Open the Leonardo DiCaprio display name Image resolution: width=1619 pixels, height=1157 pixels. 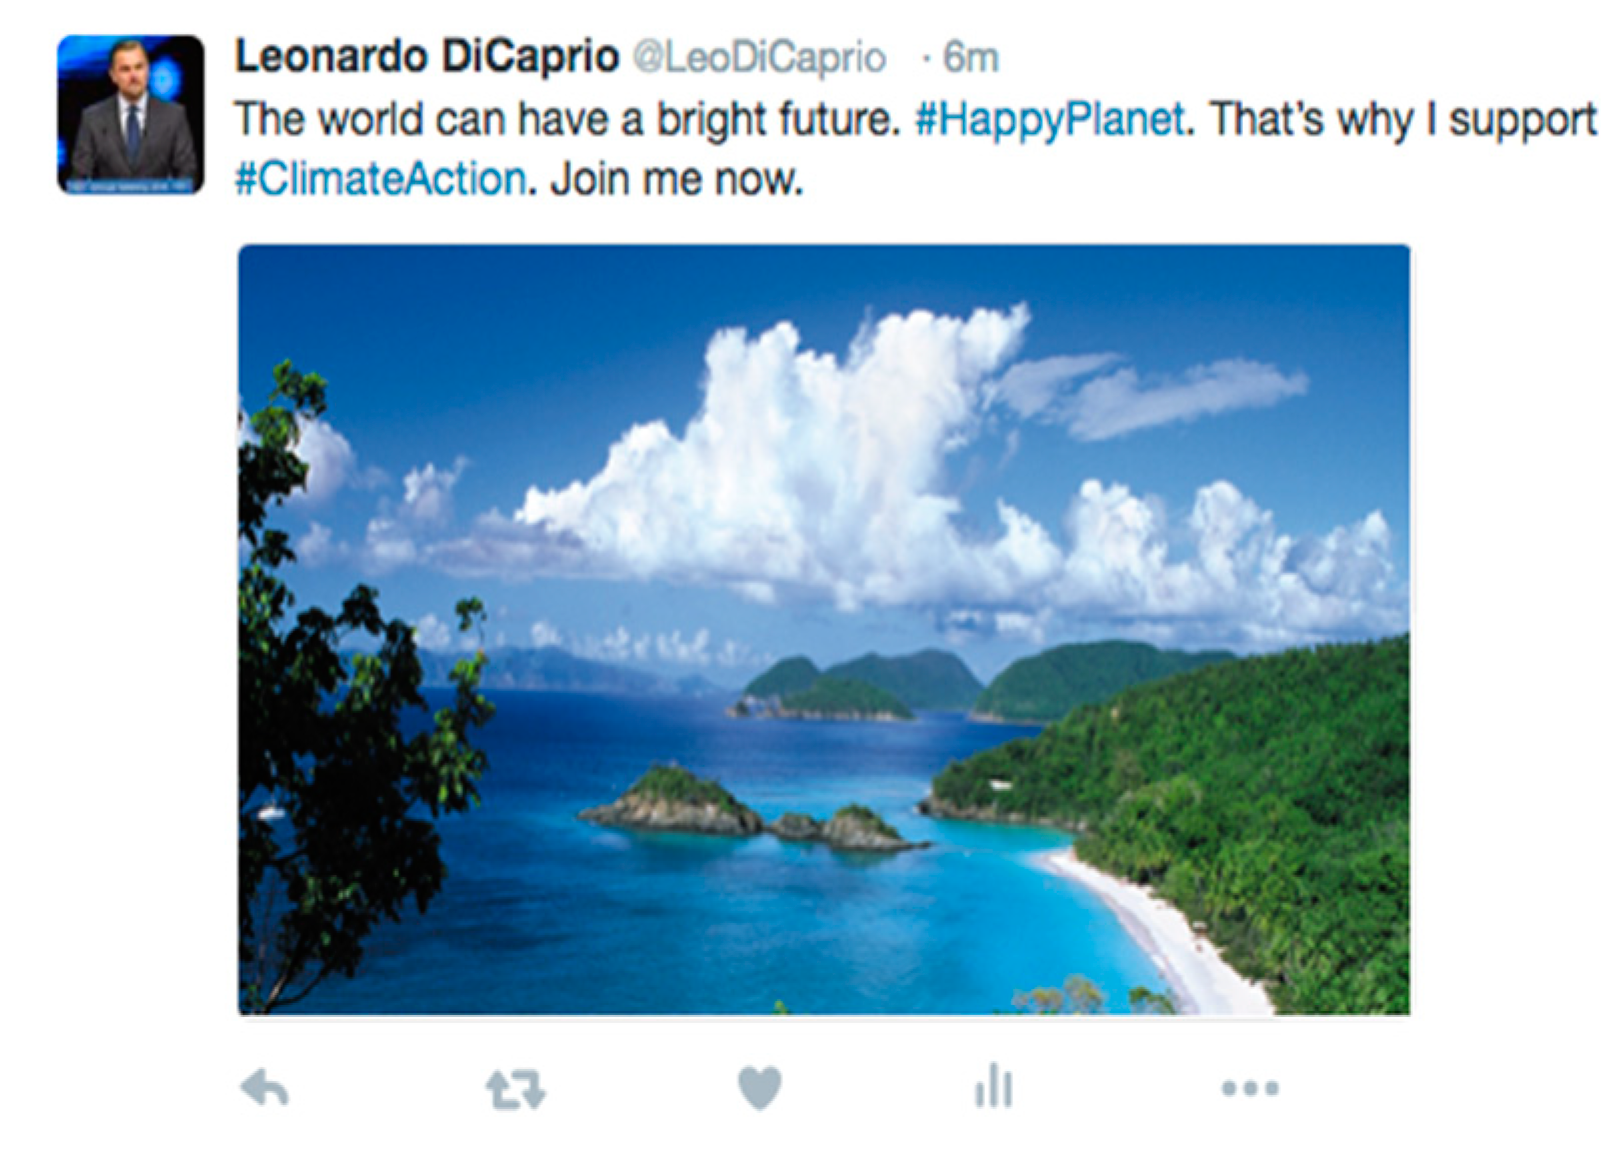(427, 57)
